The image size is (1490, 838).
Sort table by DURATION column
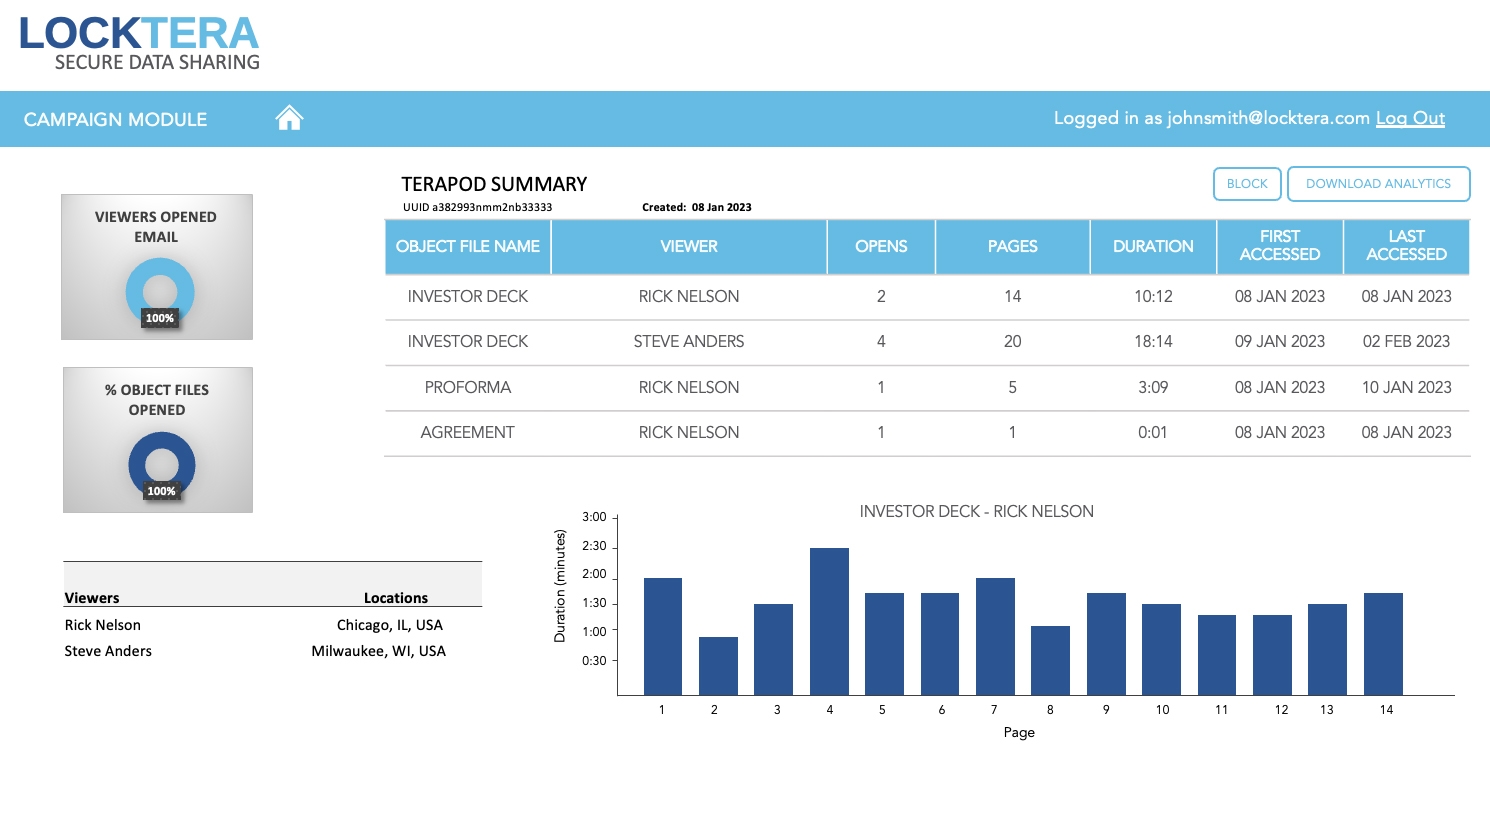coord(1152,246)
